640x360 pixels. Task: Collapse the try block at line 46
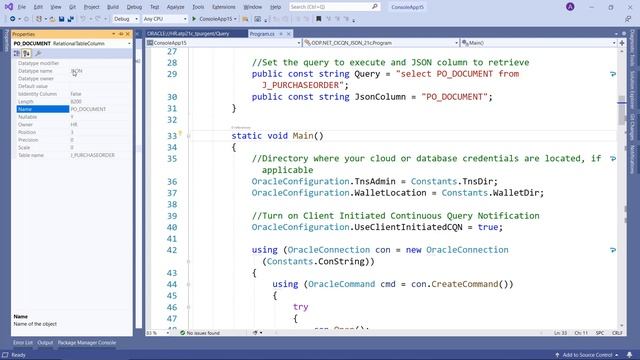(x=188, y=307)
